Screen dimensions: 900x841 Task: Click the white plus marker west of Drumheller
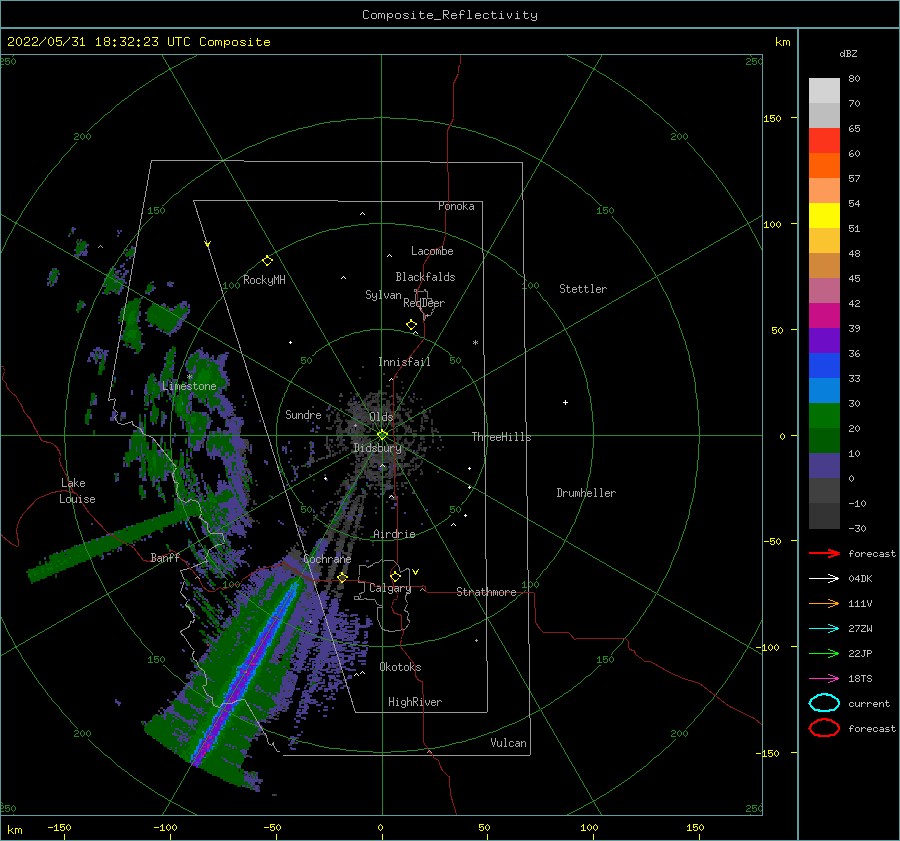pos(565,402)
